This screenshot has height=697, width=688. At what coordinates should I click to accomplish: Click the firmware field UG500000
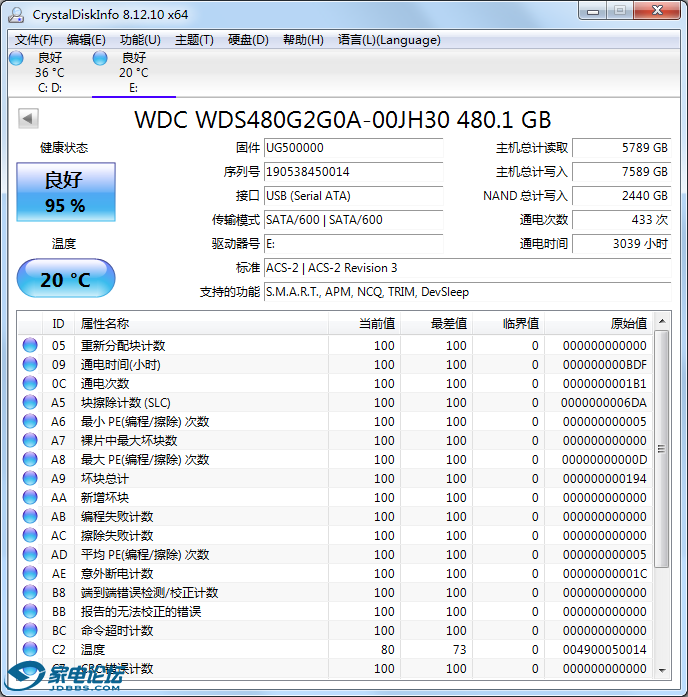pyautogui.click(x=353, y=148)
